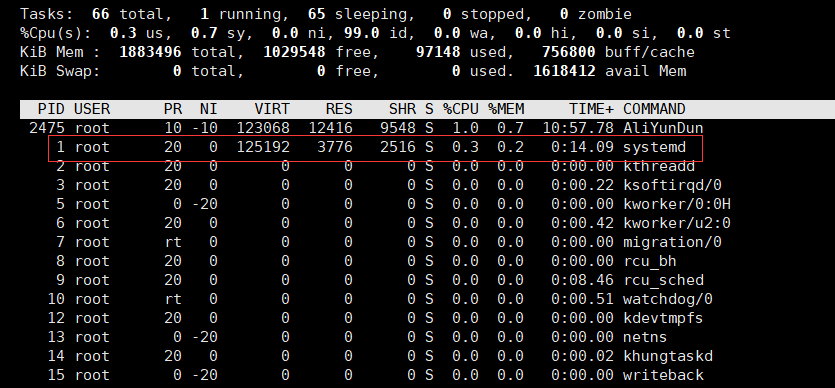The height and width of the screenshot is (388, 835).
Task: Click systemd RES value 3776
Action: (335, 147)
